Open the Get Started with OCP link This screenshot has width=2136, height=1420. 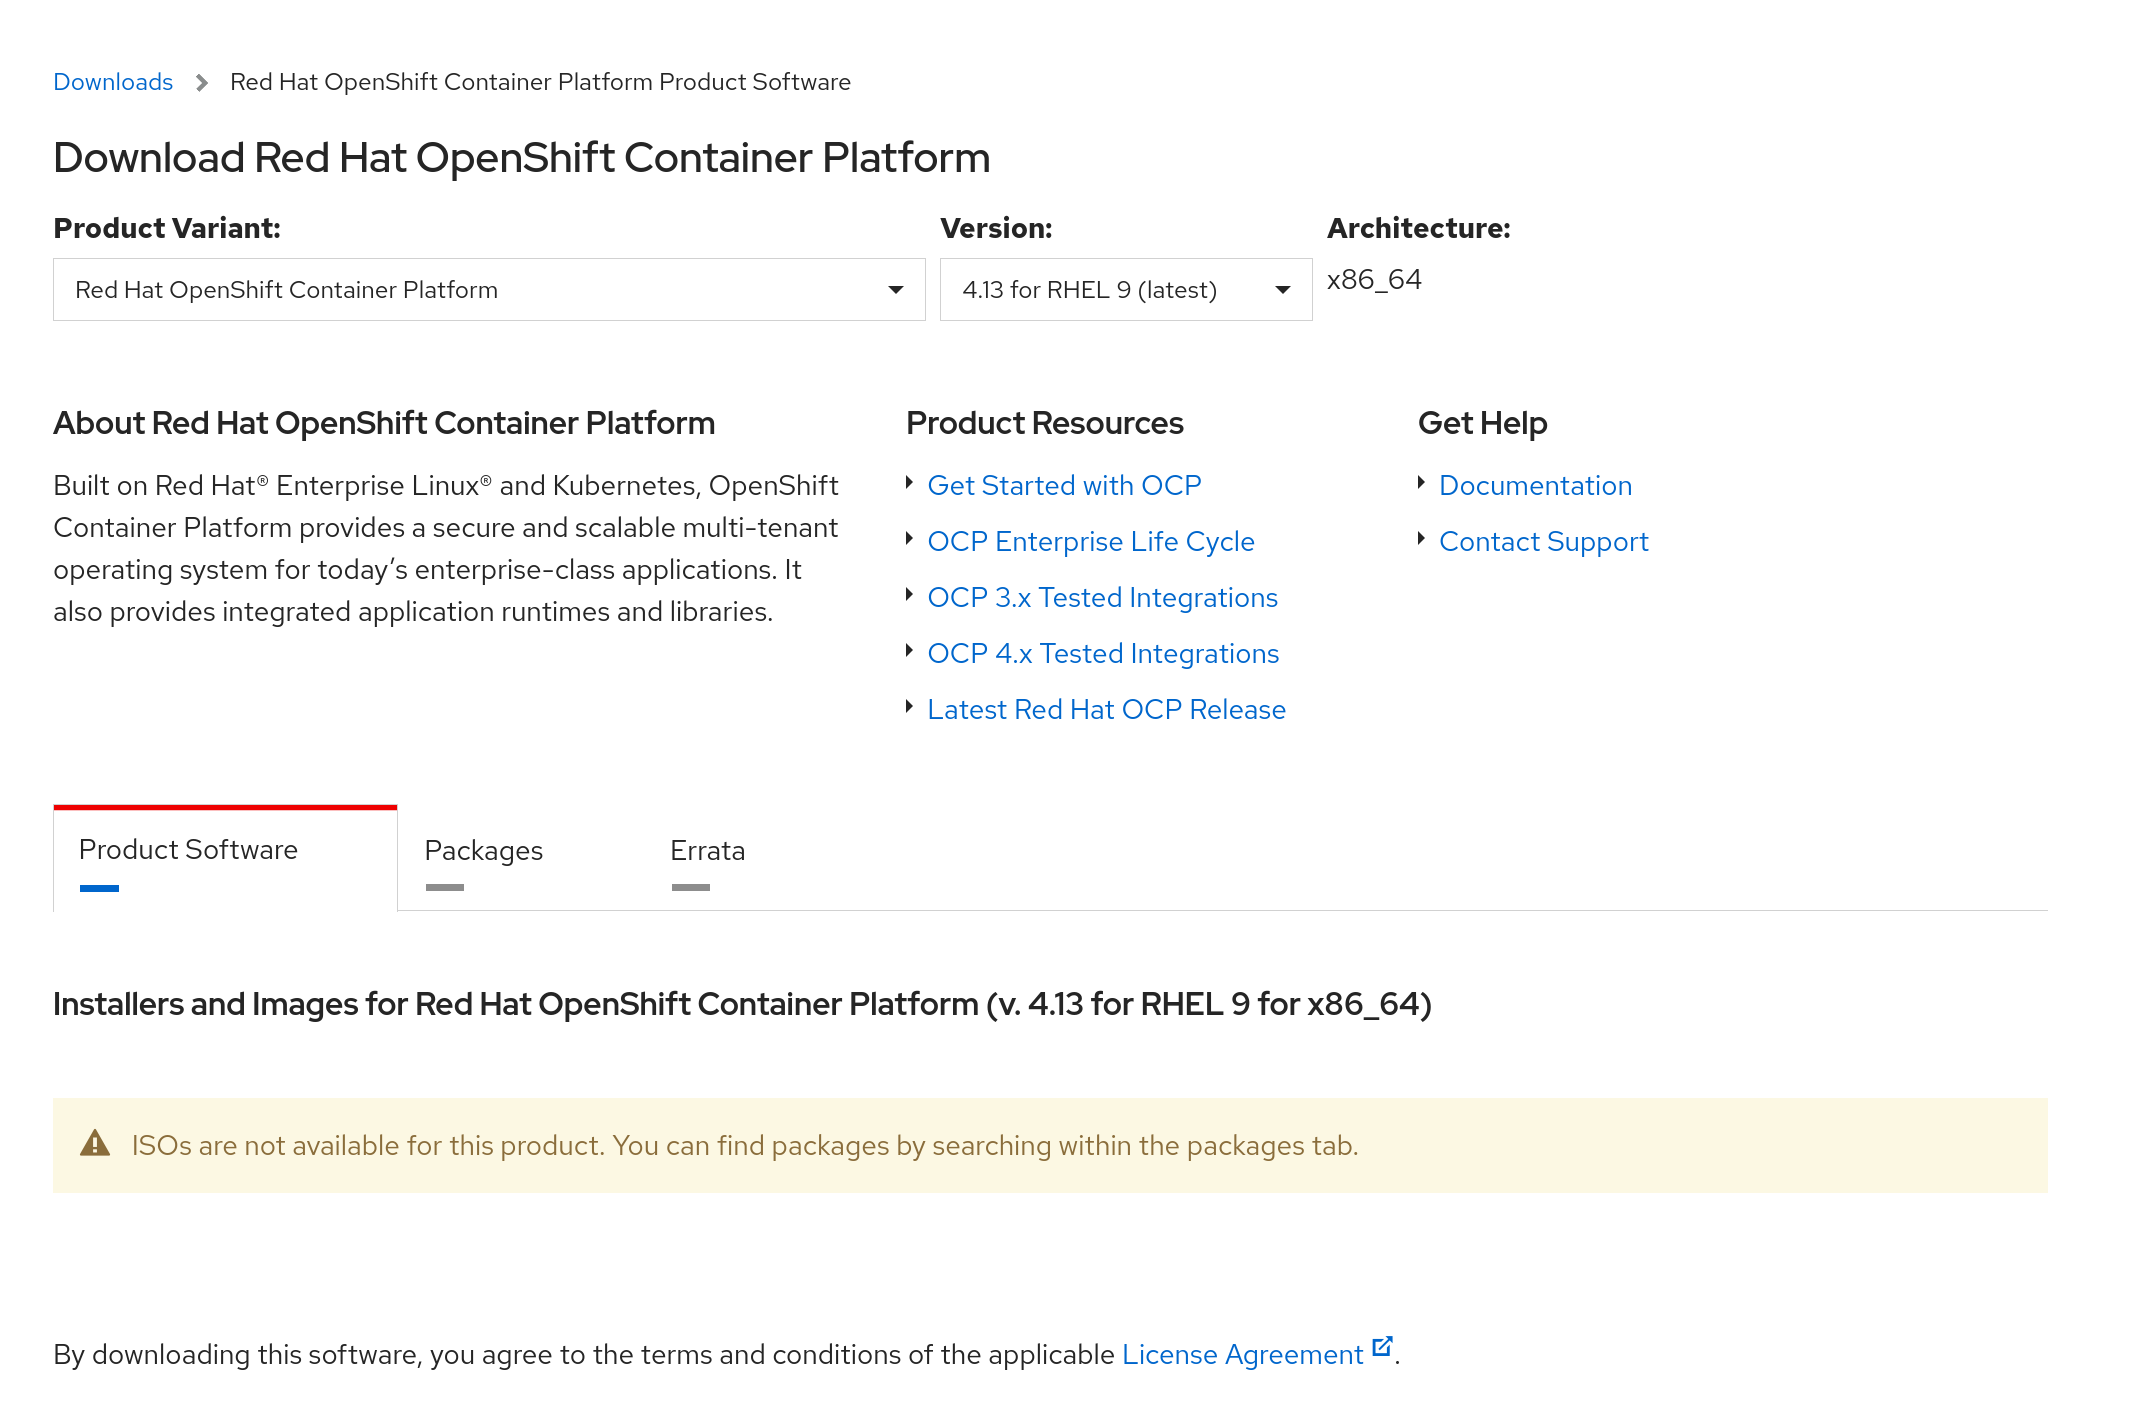1064,486
